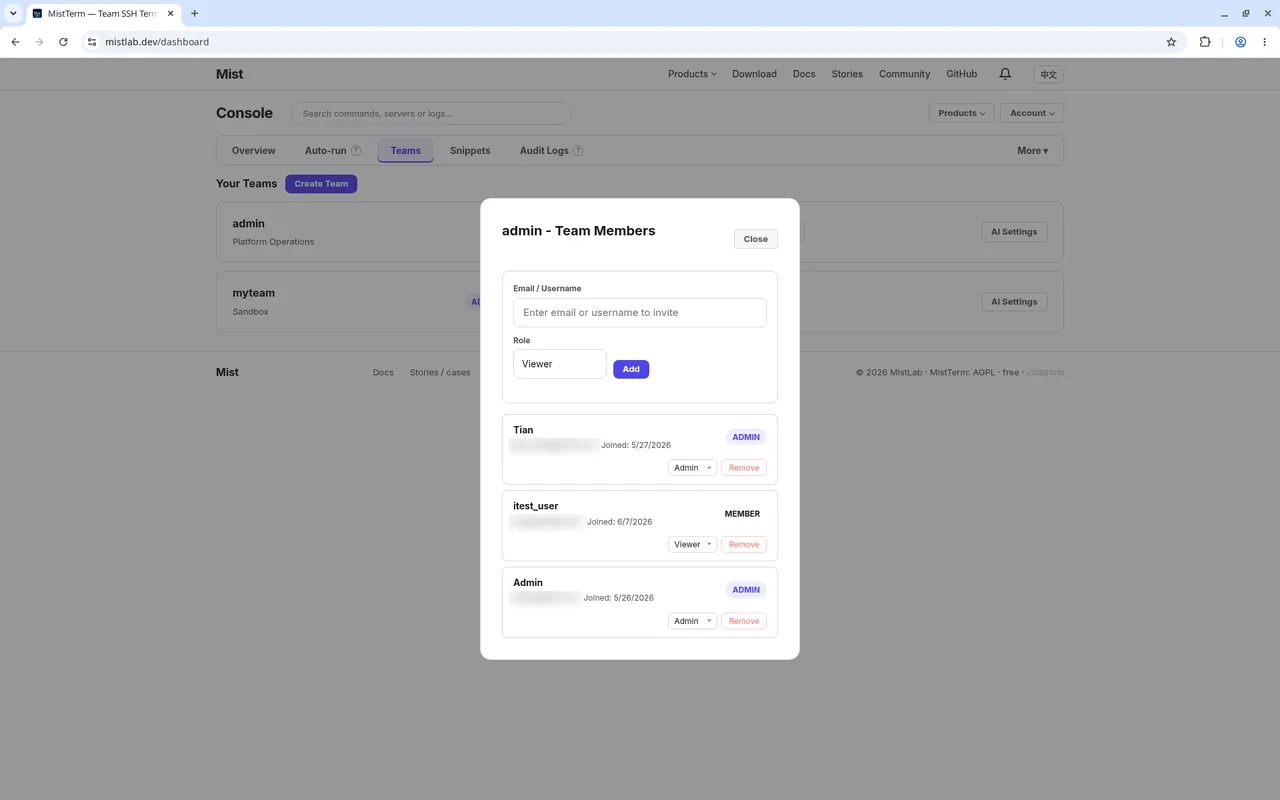Open the Chrome three-dot menu
Screen dimensions: 1280x800
(1265, 42)
